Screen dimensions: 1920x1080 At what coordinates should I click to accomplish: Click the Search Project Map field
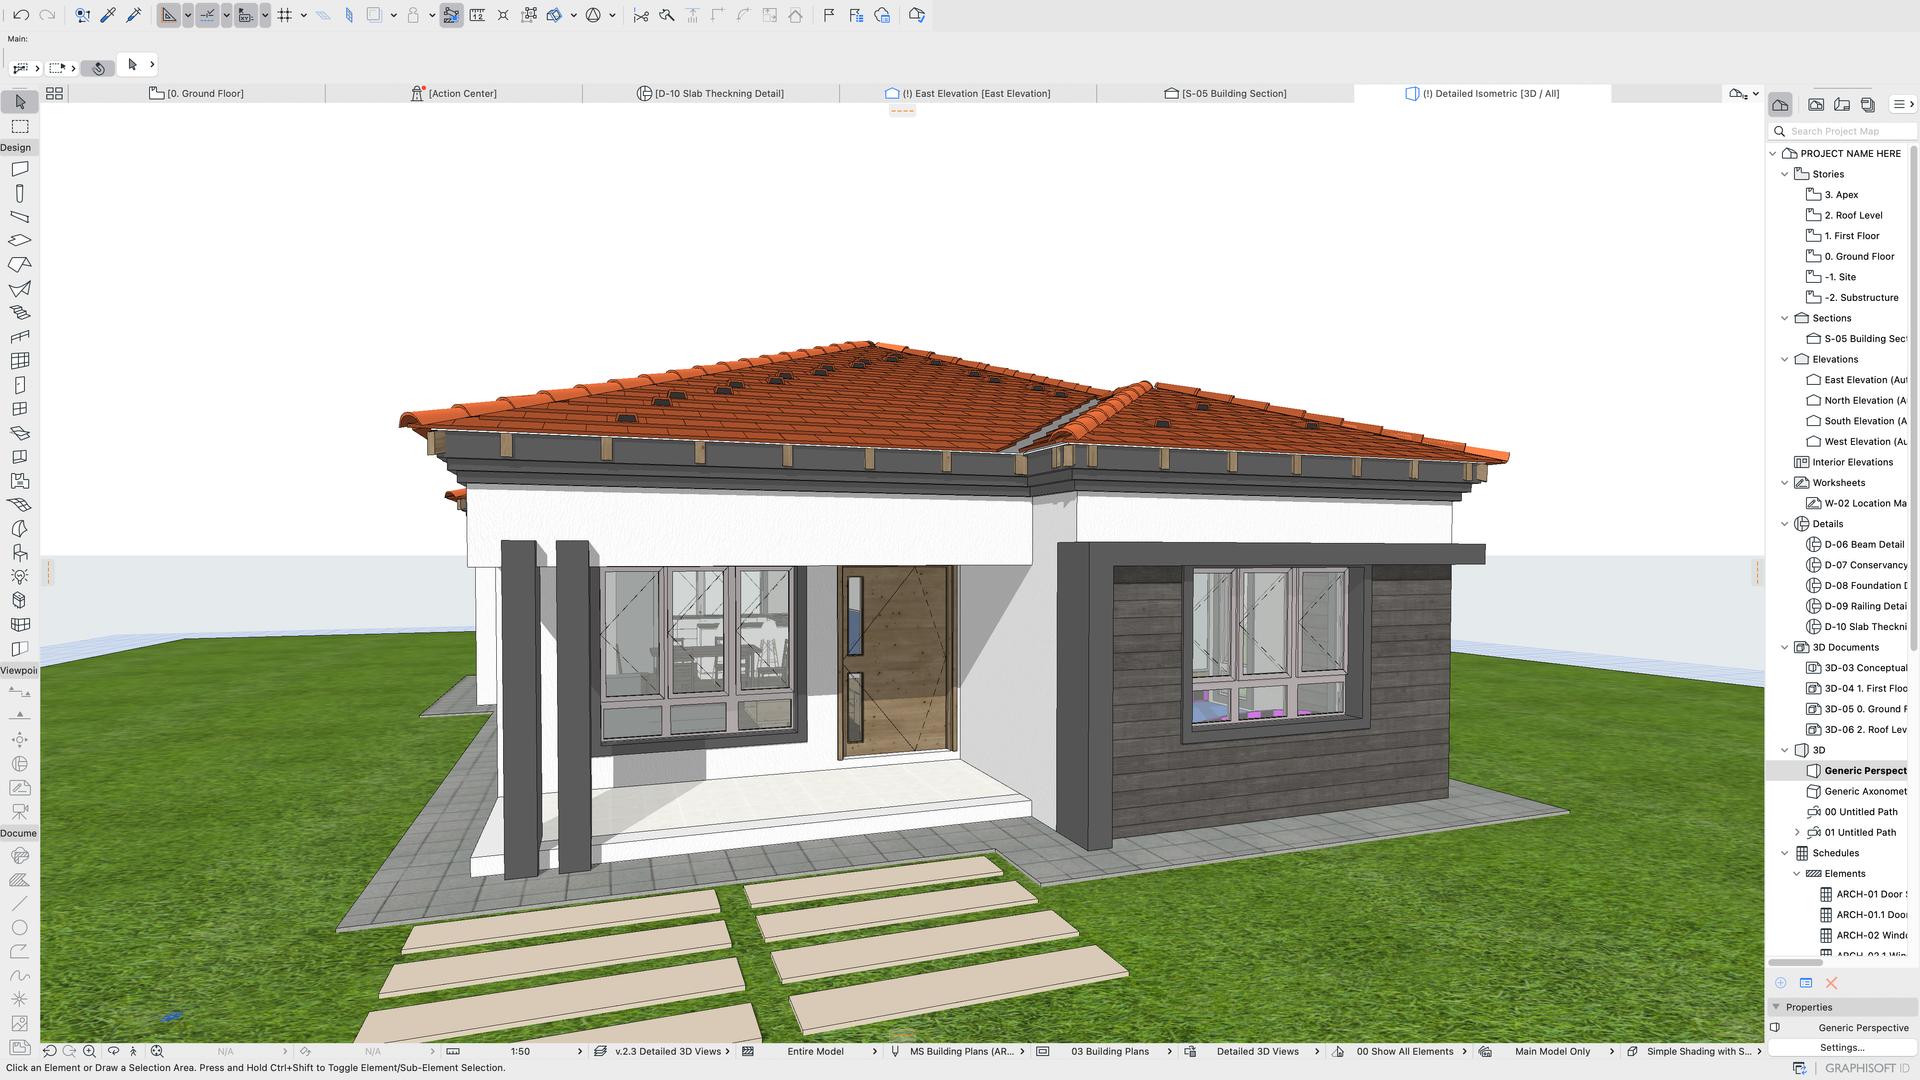(1840, 131)
